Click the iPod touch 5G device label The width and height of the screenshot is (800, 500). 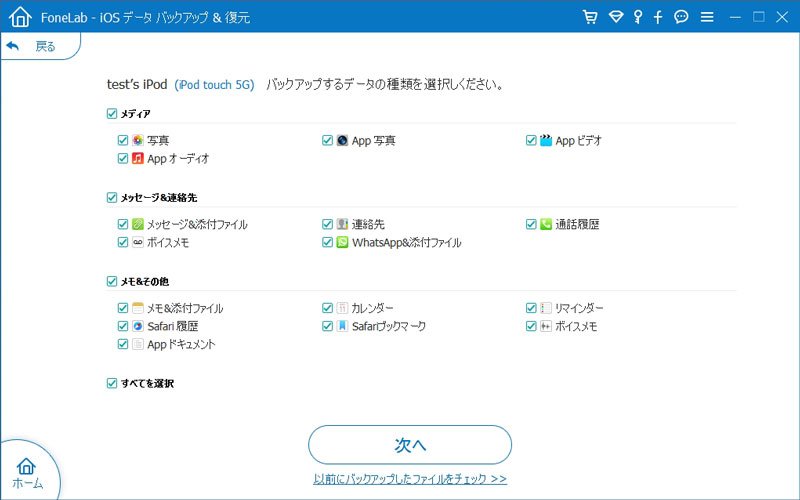(x=214, y=85)
